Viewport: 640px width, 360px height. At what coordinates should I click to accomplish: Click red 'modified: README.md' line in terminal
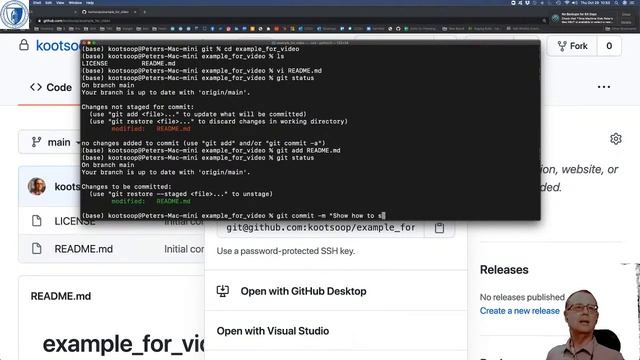pos(151,129)
